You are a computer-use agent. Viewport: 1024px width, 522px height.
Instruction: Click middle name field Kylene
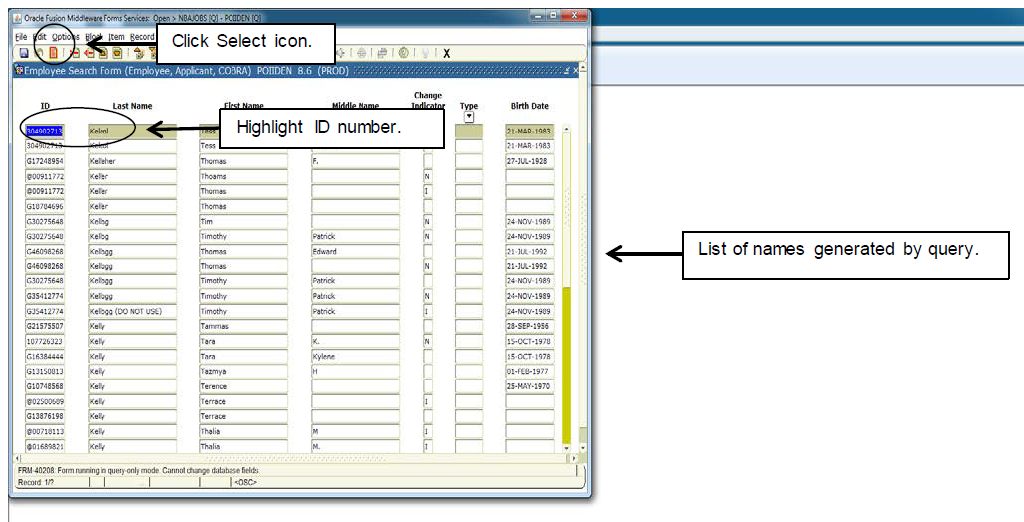tap(354, 356)
